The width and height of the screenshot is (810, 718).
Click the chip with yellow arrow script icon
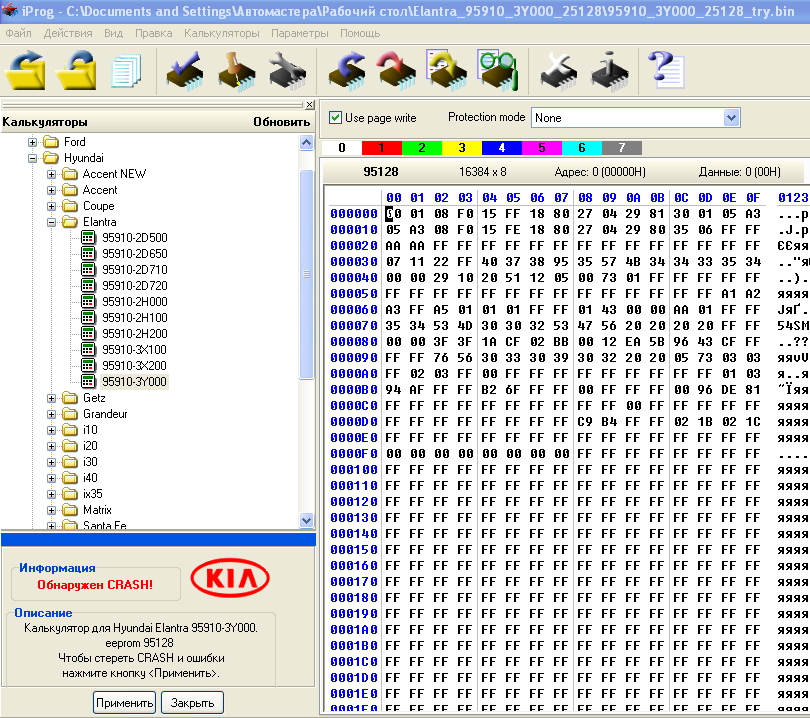coord(447,70)
